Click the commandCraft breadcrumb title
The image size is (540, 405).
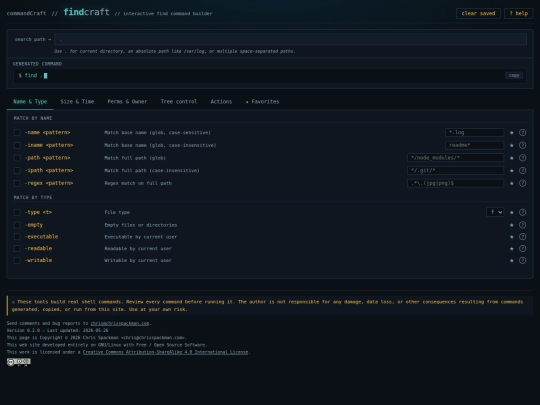[x=27, y=13]
